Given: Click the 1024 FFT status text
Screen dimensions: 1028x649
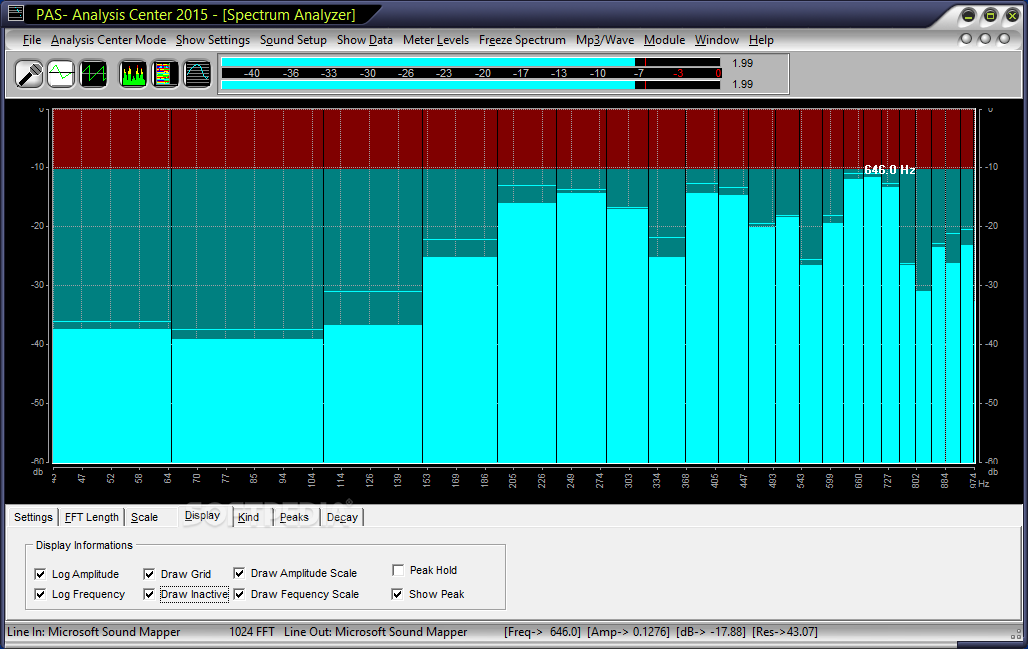Looking at the screenshot, I should [252, 632].
